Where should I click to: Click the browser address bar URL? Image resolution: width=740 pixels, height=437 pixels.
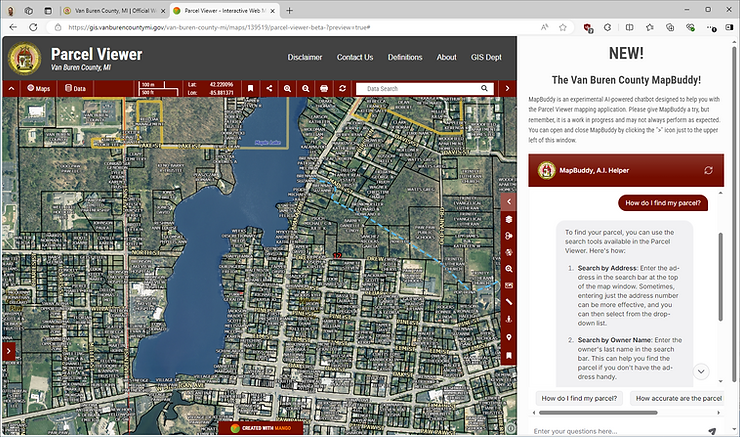click(x=219, y=27)
